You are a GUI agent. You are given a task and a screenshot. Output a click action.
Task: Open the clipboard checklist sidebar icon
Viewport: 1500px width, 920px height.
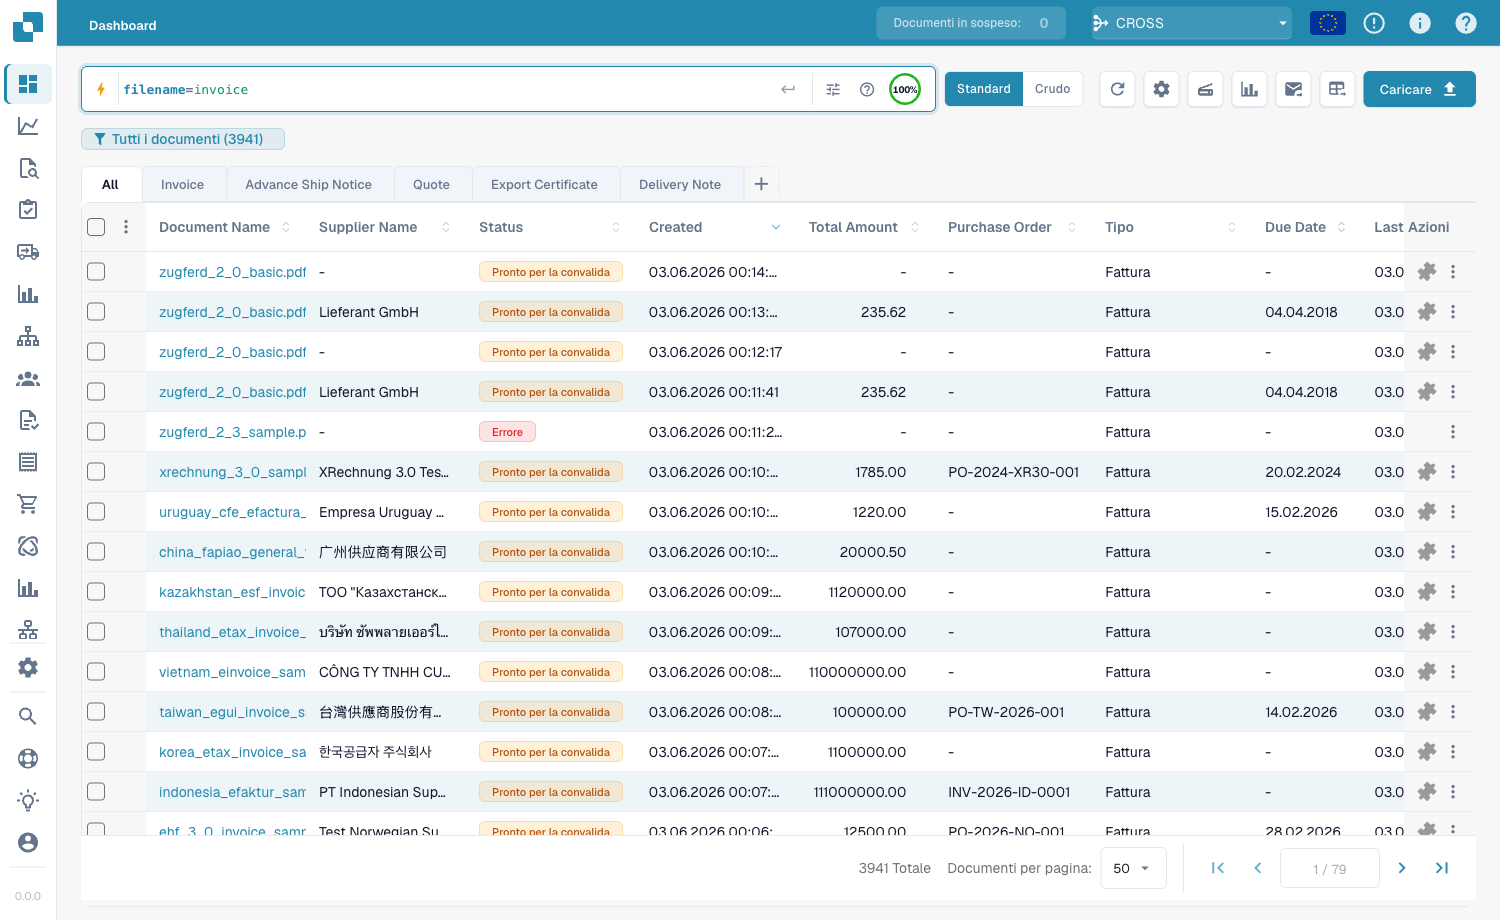point(28,209)
